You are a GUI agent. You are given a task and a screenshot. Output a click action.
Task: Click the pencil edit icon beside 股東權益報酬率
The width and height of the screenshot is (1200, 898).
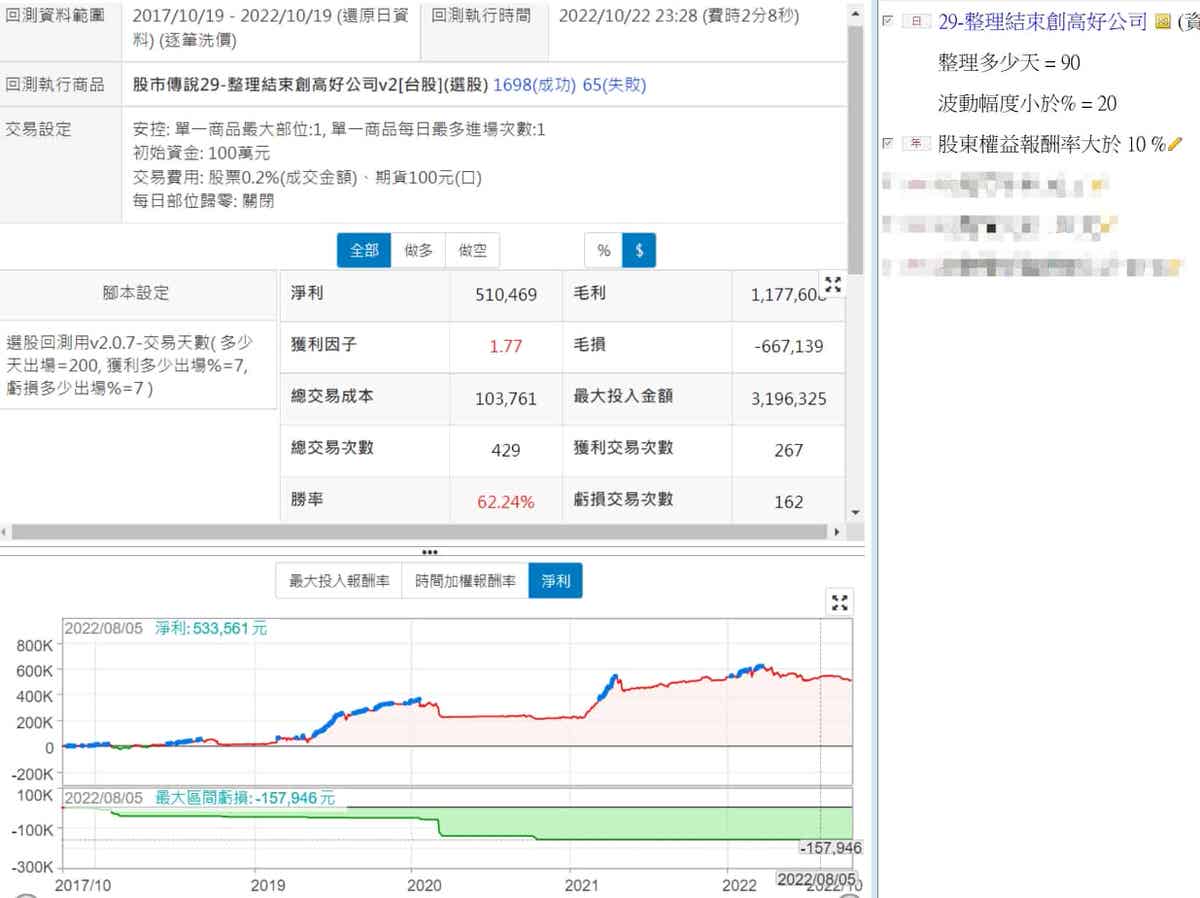point(1175,145)
